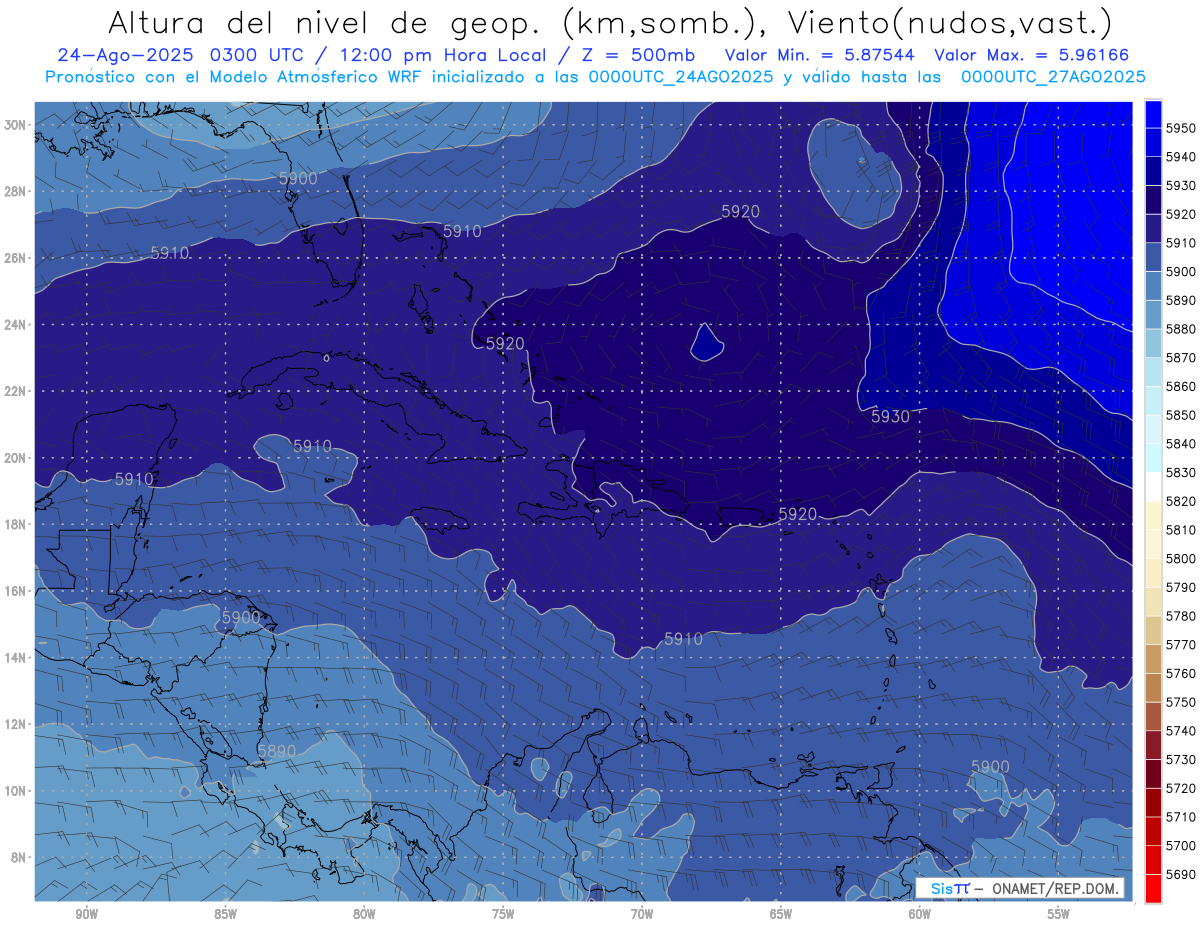The width and height of the screenshot is (1200, 927).
Task: Click the tan swatch between 5770 and 5760
Action: (x=1153, y=658)
